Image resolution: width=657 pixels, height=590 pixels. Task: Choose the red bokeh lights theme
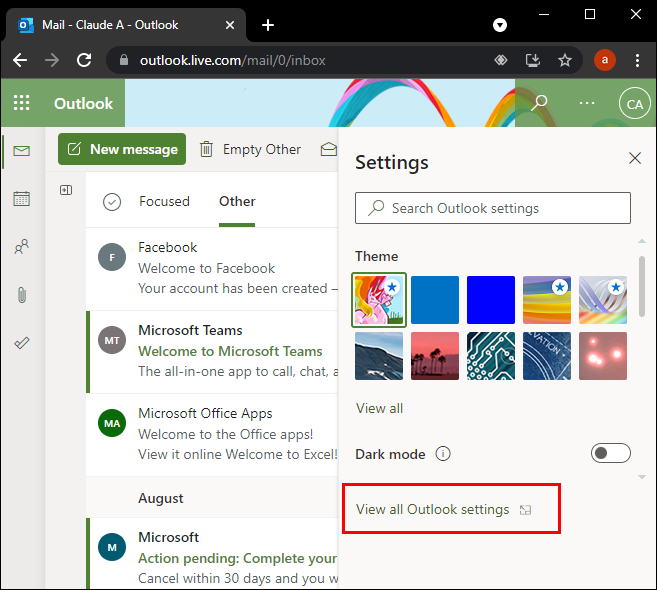(603, 356)
